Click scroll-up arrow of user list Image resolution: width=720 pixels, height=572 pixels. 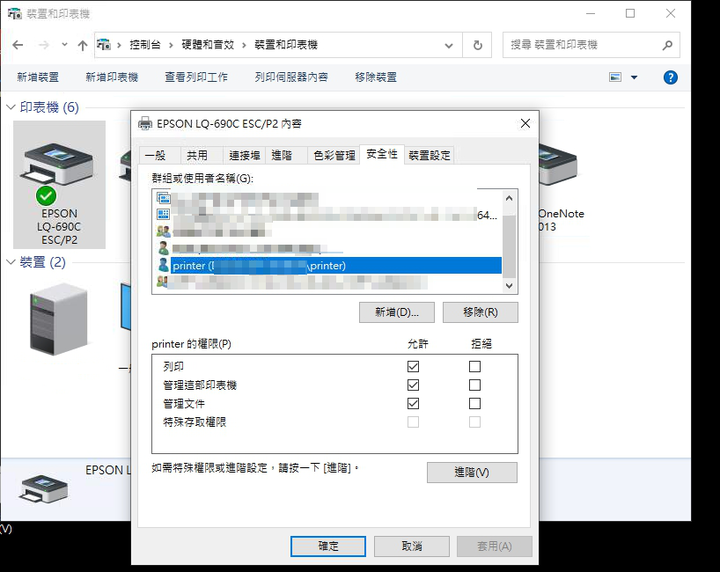point(509,198)
